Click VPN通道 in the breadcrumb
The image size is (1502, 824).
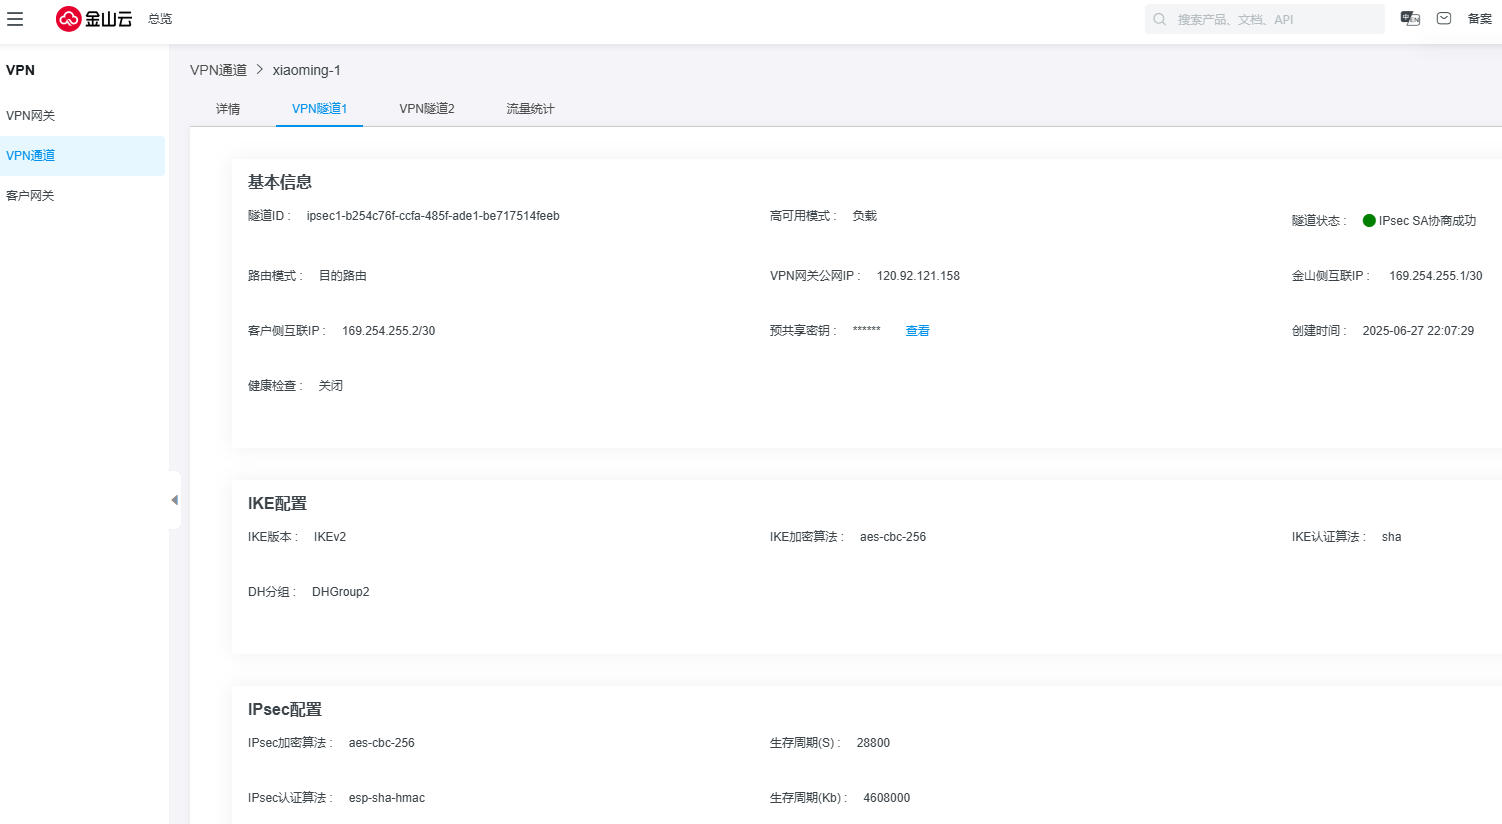[218, 70]
